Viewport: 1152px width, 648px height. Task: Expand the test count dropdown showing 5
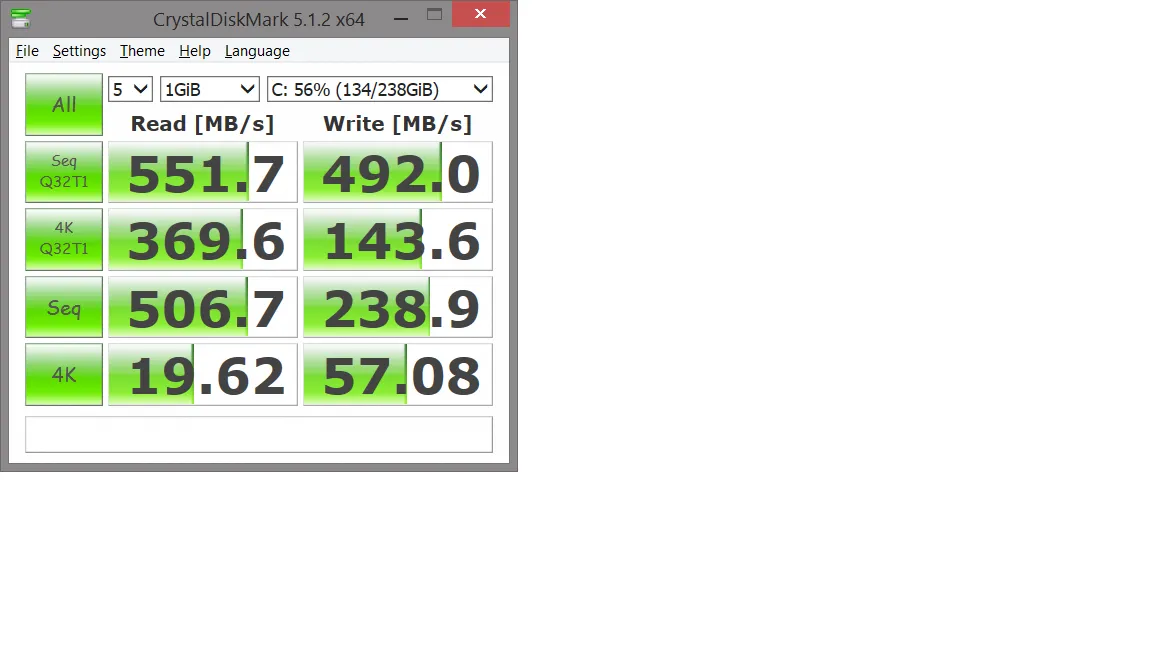point(130,90)
